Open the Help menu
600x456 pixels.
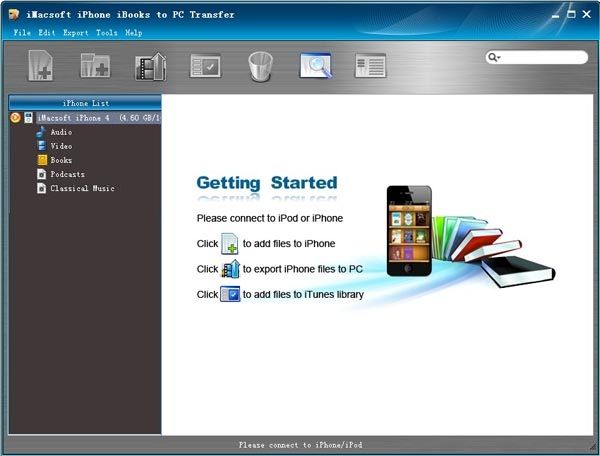pos(134,33)
